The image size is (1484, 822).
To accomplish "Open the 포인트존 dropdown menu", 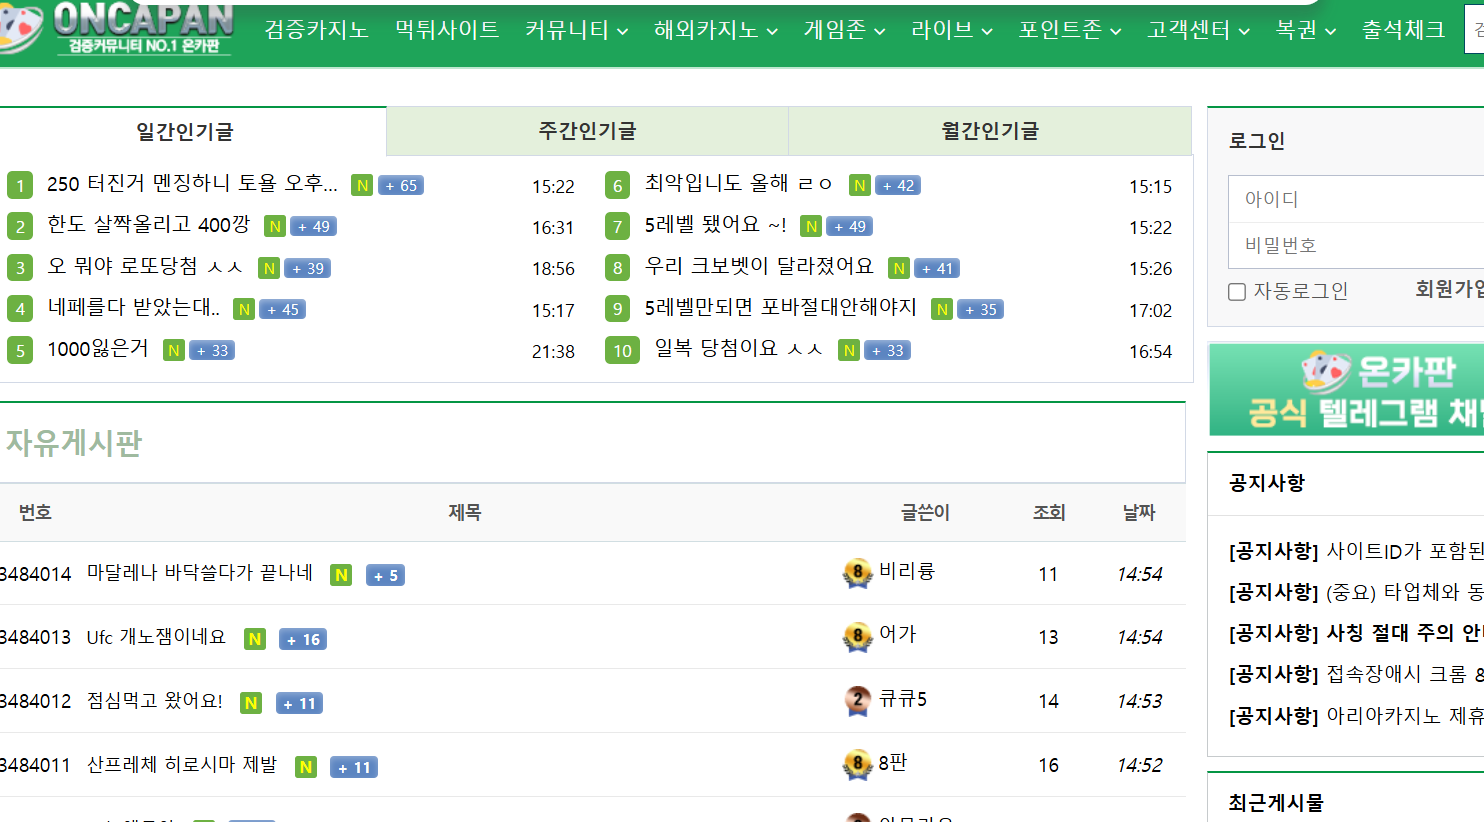I will [1069, 30].
